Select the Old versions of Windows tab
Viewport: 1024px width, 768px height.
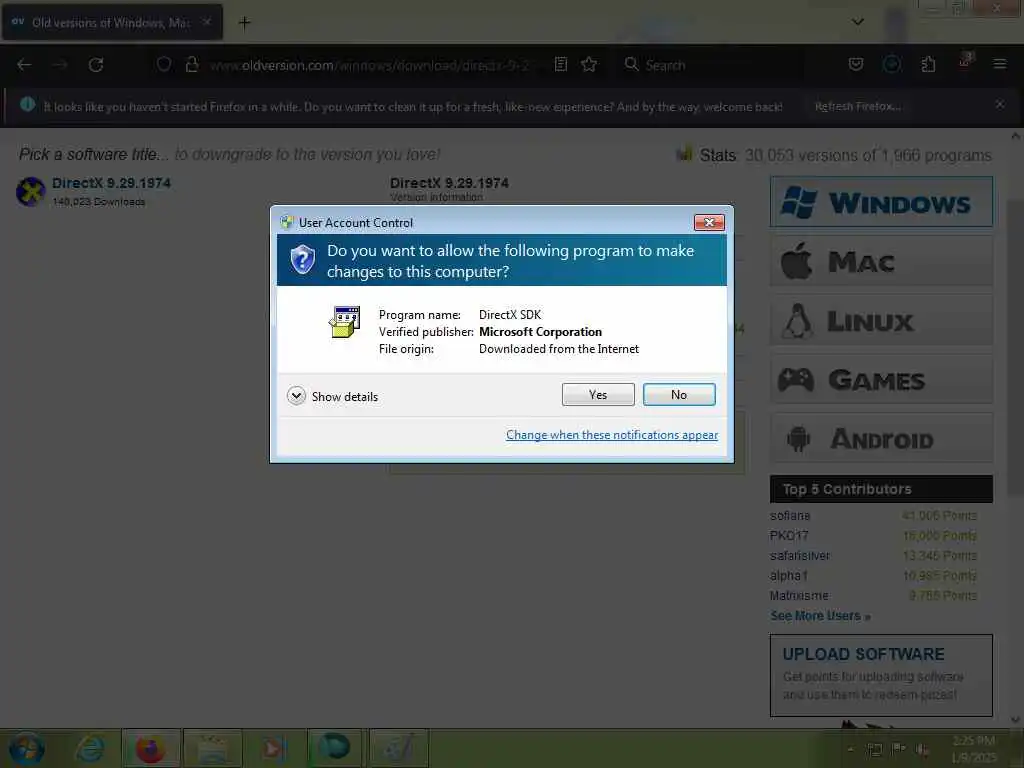(x=112, y=22)
